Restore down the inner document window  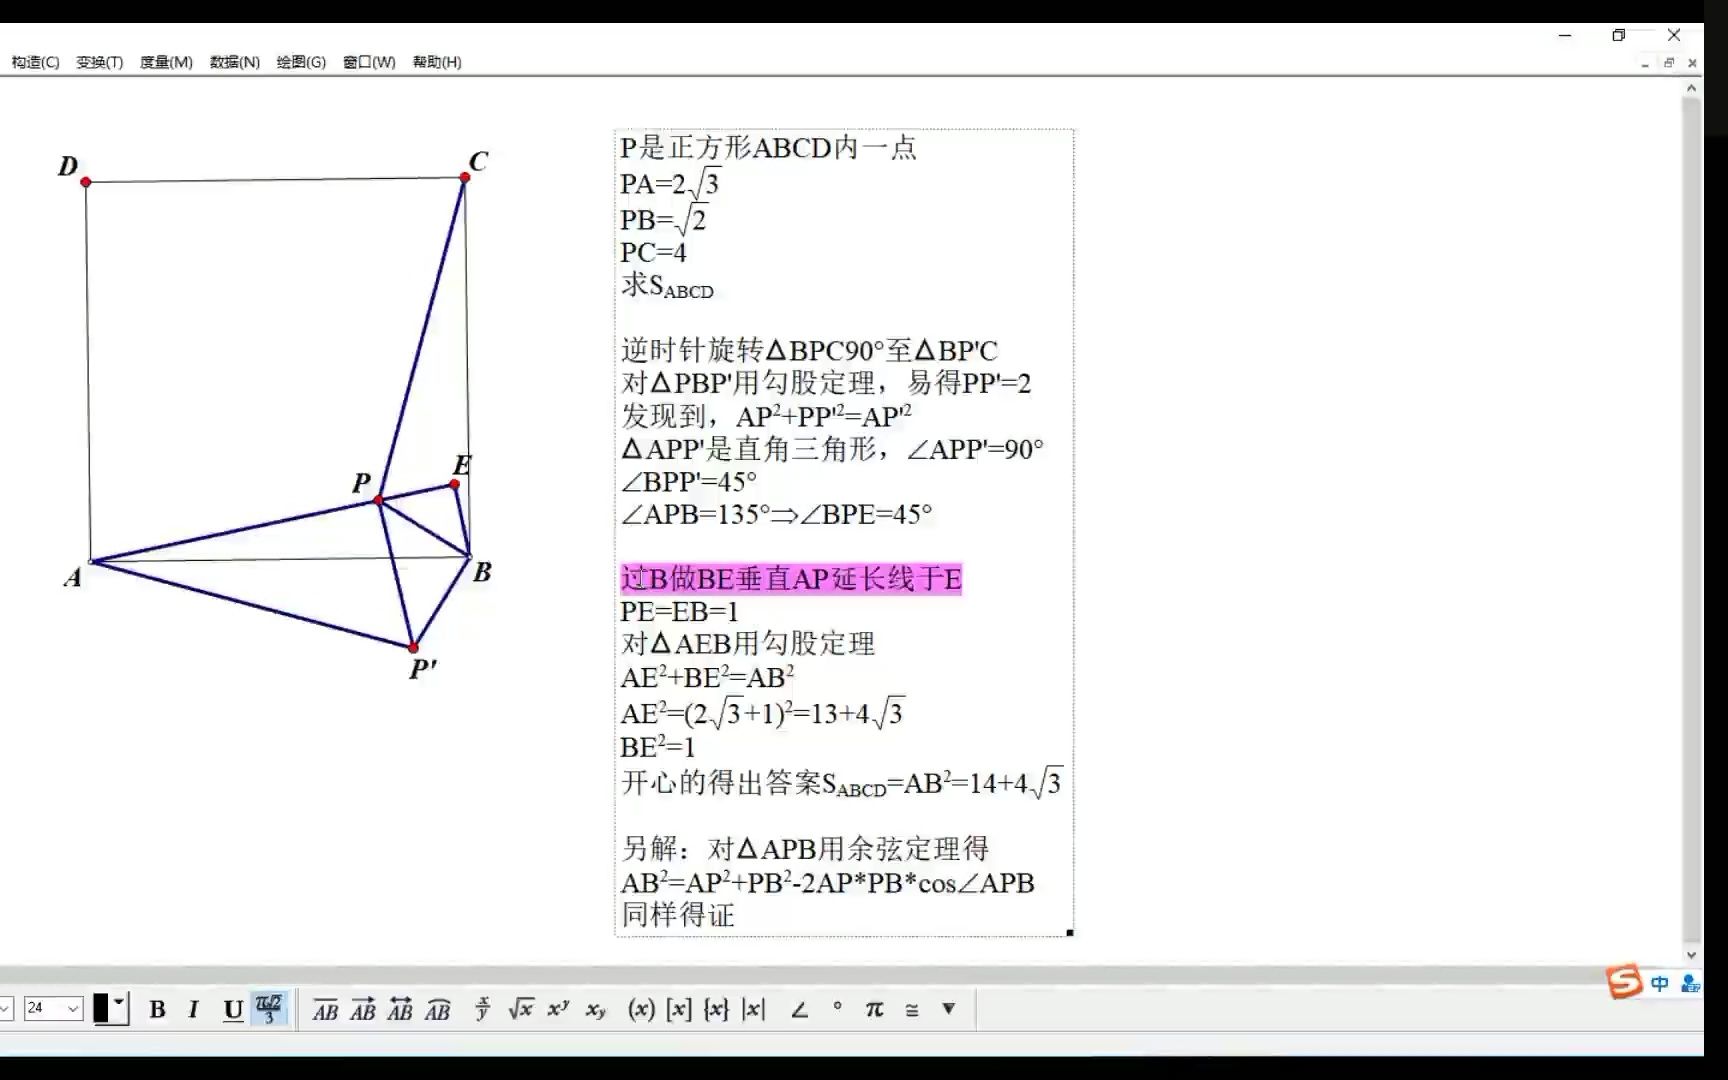click(1668, 63)
